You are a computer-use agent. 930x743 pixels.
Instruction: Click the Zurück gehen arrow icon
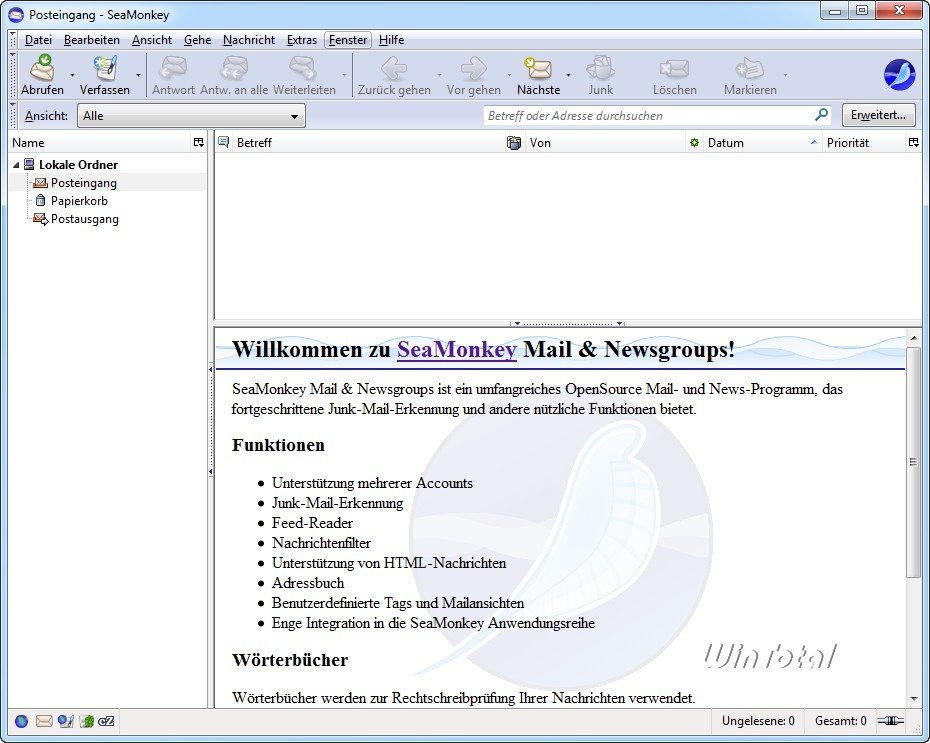394,68
